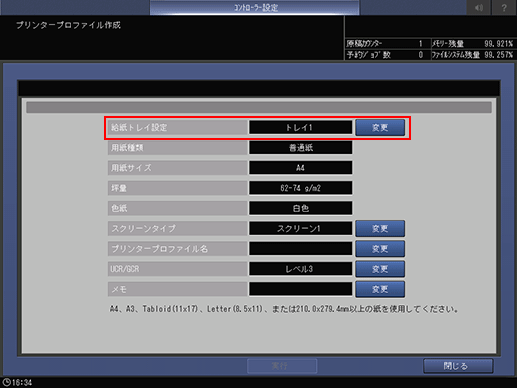Click the プリンタープロファイル作成 title text
The width and height of the screenshot is (517, 388).
point(68,25)
